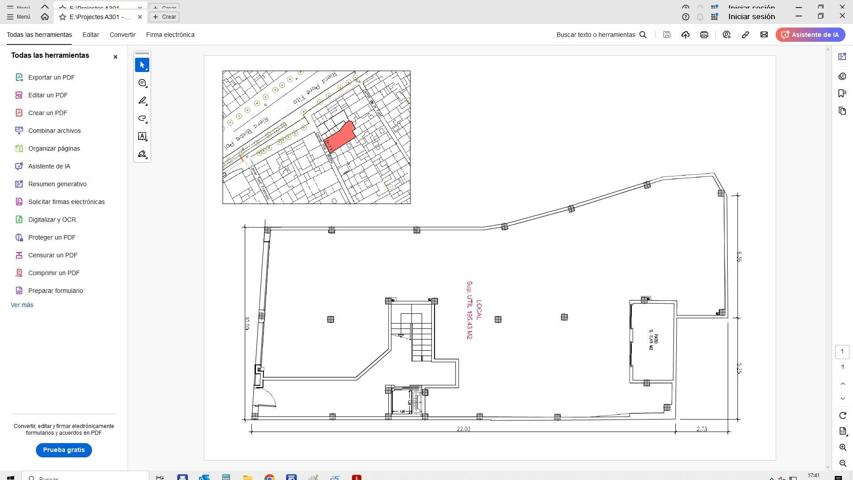Click the print icon in top toolbar
Viewport: 853px width, 480px height.
704,35
